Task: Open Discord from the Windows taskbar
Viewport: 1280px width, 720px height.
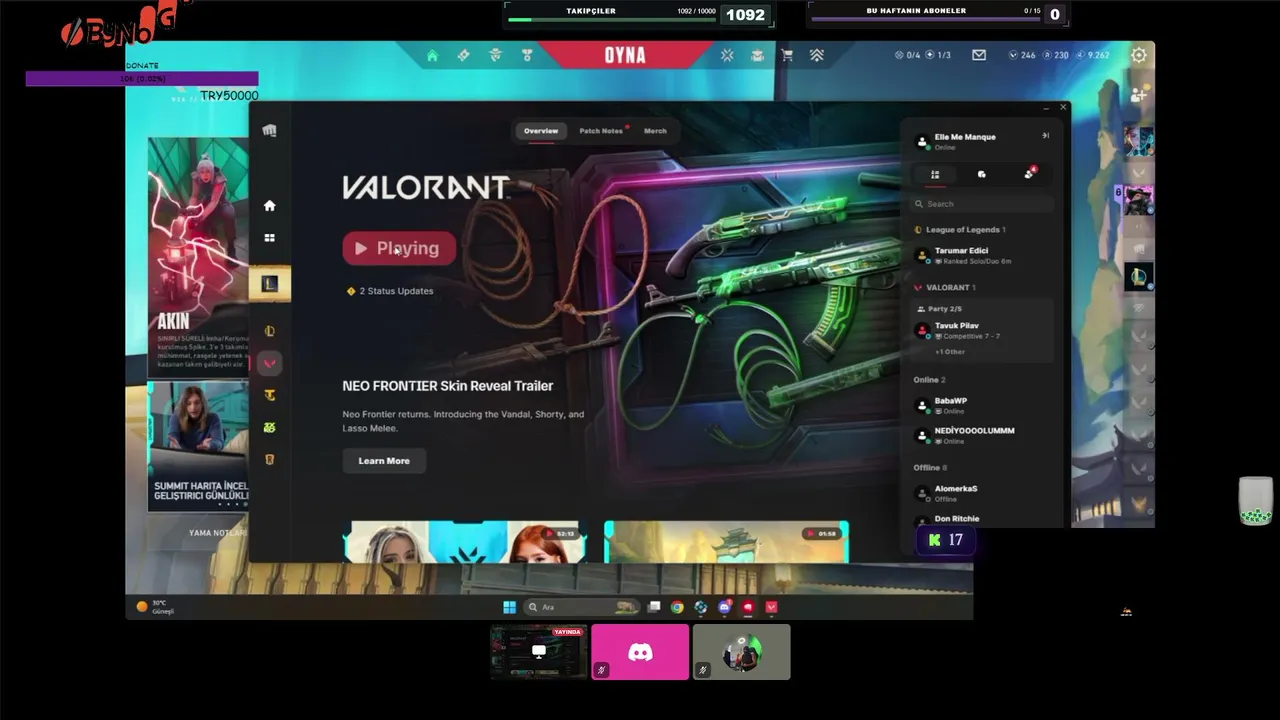Action: point(724,607)
